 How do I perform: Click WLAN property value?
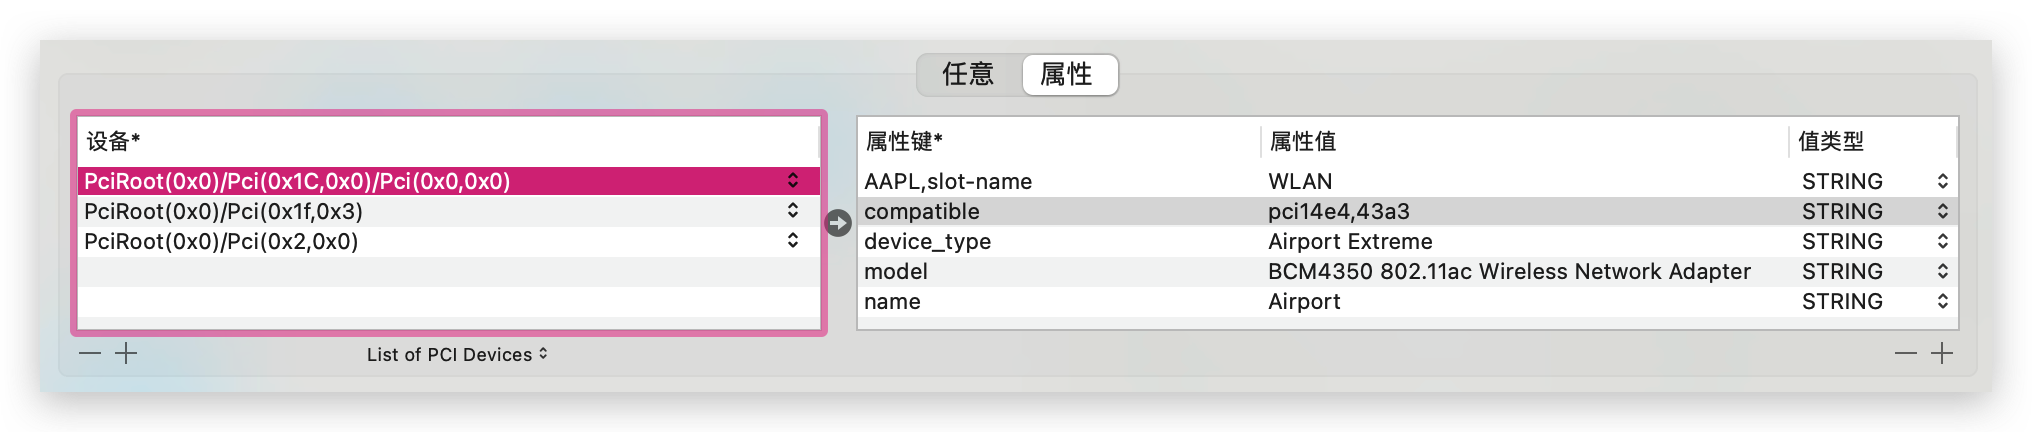click(x=1300, y=181)
